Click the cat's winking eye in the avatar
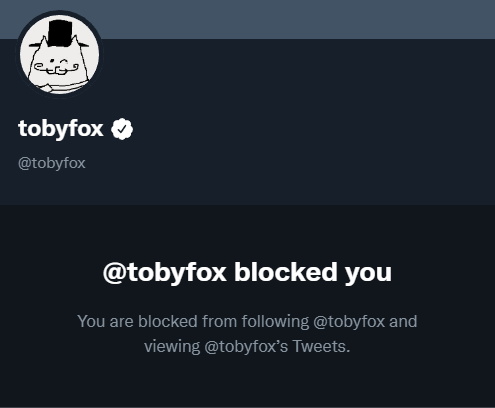The height and width of the screenshot is (408, 495). pyautogui.click(x=65, y=62)
